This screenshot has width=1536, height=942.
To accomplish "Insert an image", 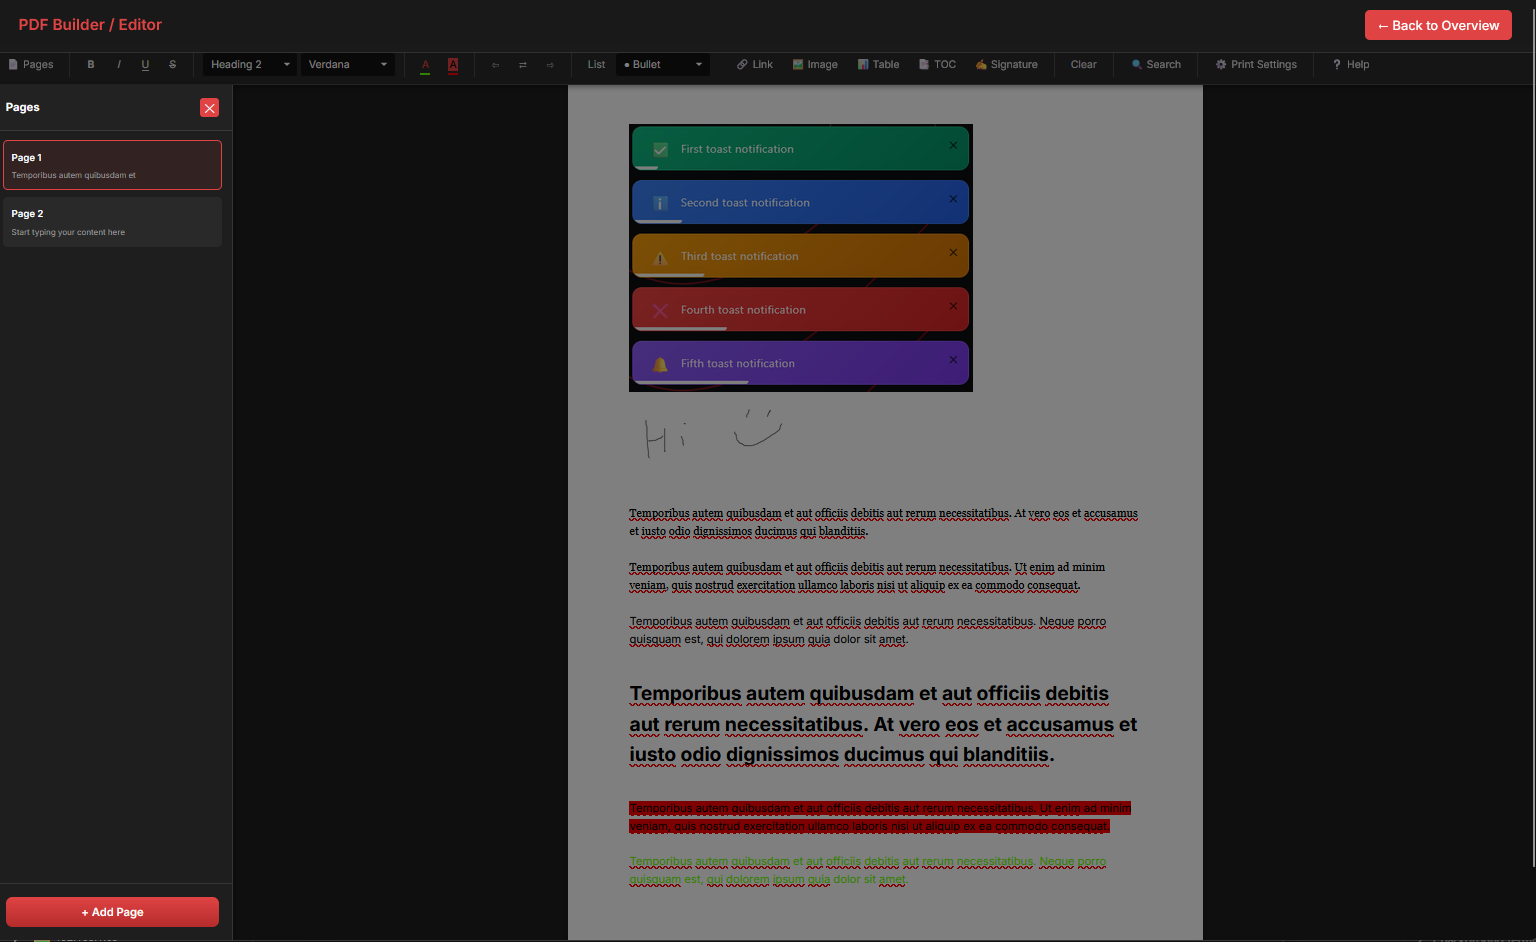I will click(x=815, y=65).
